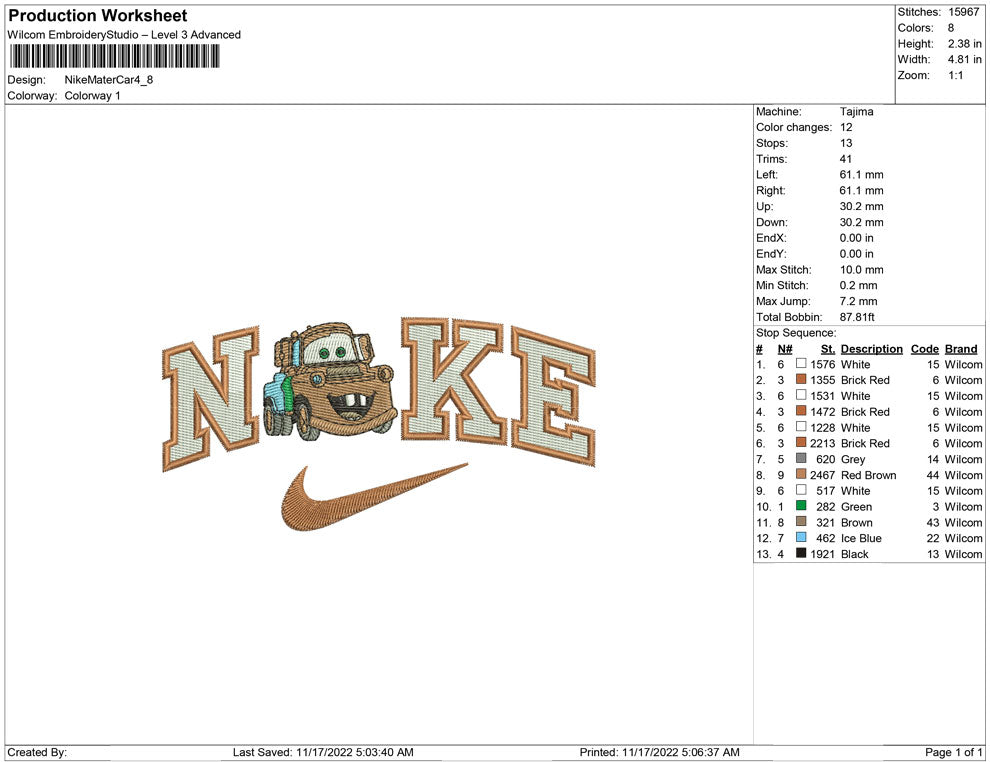
Task: Click the N# column header
Action: click(x=785, y=349)
